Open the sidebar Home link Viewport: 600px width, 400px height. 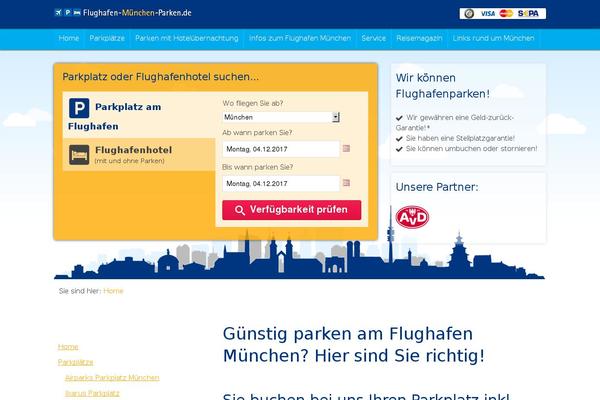click(x=68, y=347)
